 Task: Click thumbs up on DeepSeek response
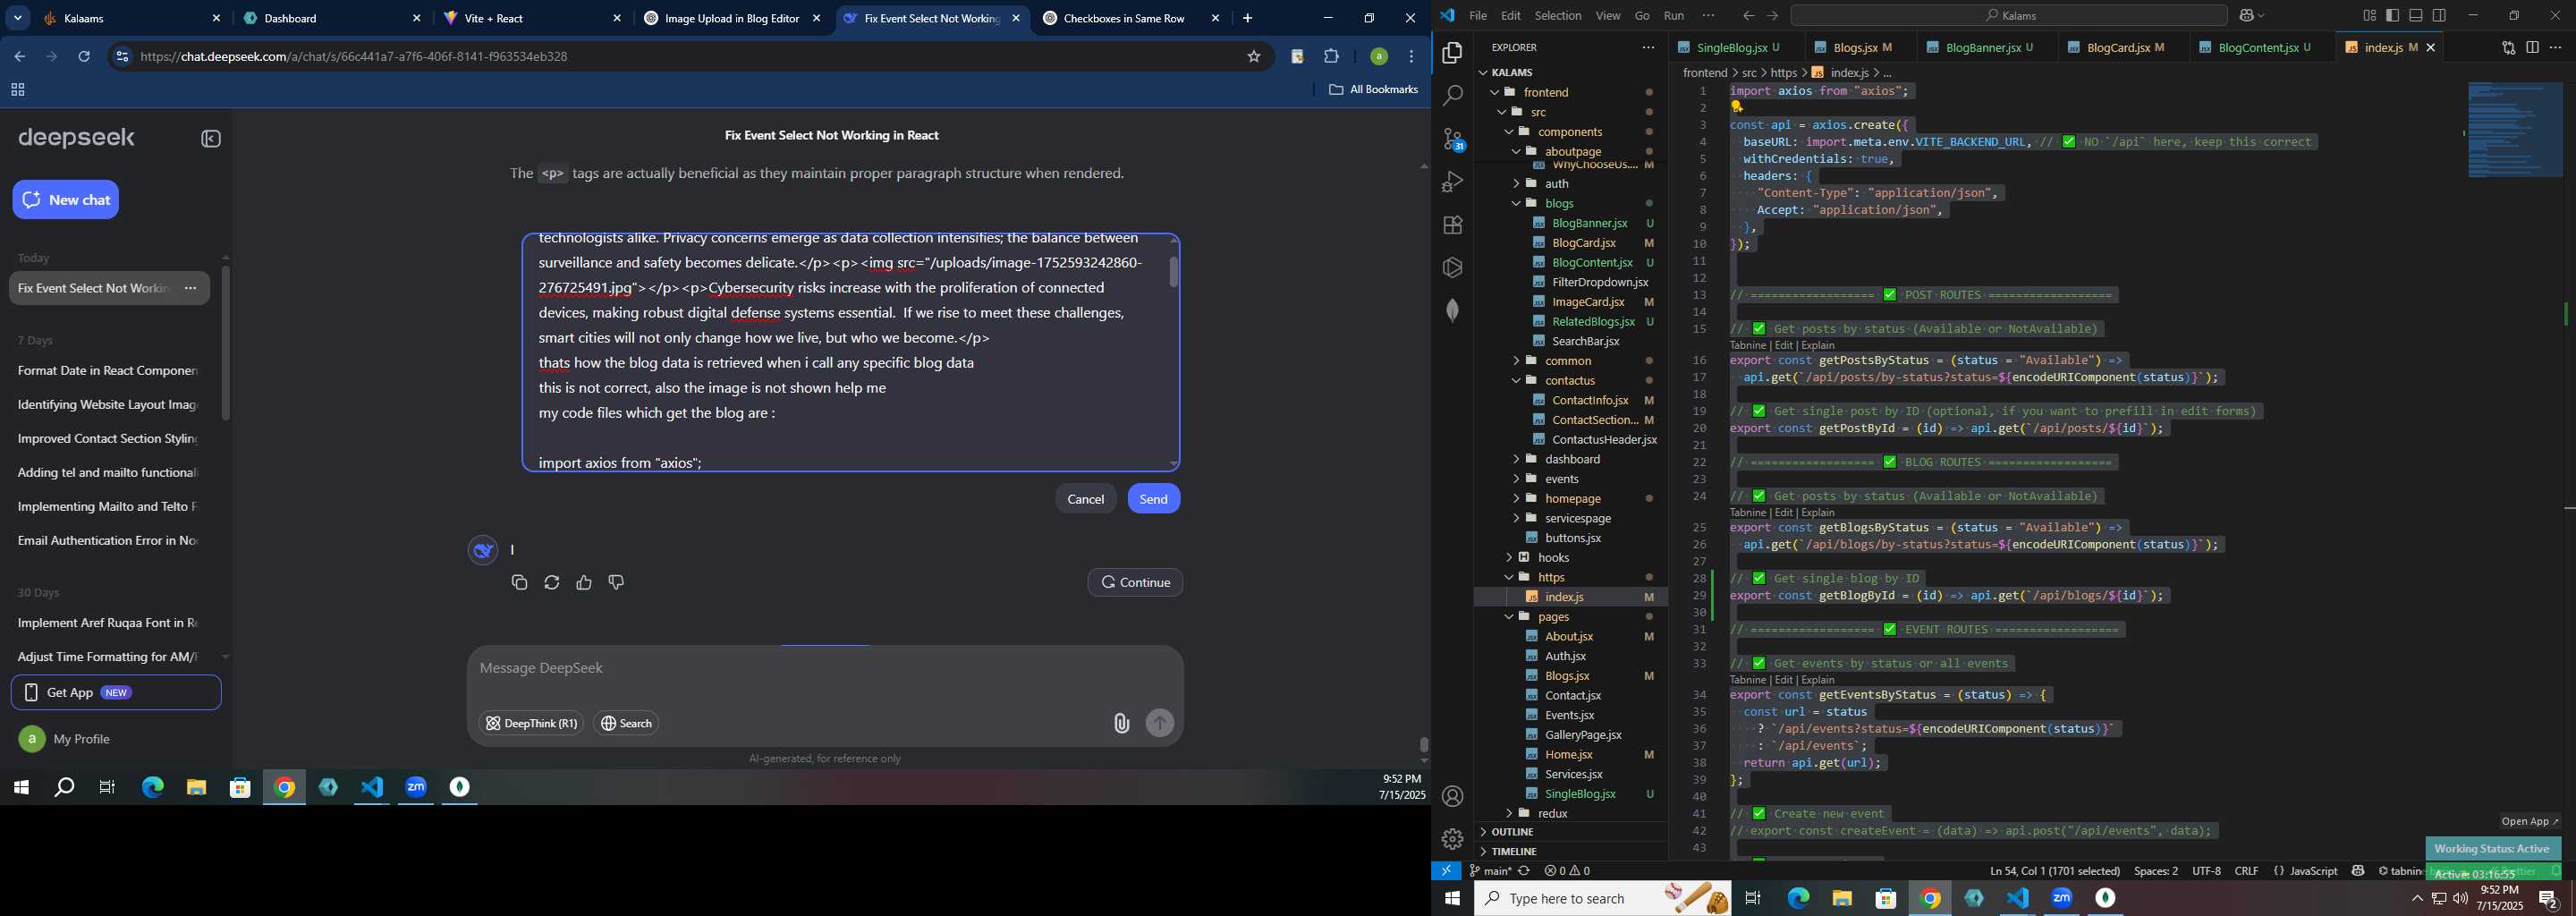pos(584,582)
